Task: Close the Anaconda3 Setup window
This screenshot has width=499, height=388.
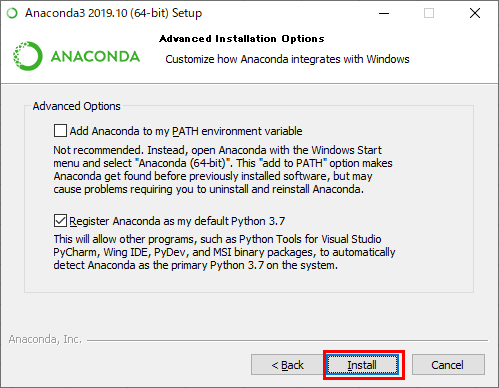Action: click(x=475, y=13)
